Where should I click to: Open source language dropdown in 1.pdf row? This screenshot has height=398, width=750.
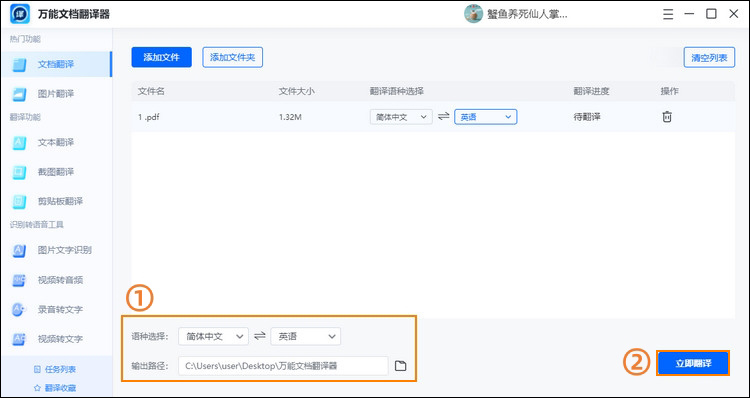[x=401, y=117]
